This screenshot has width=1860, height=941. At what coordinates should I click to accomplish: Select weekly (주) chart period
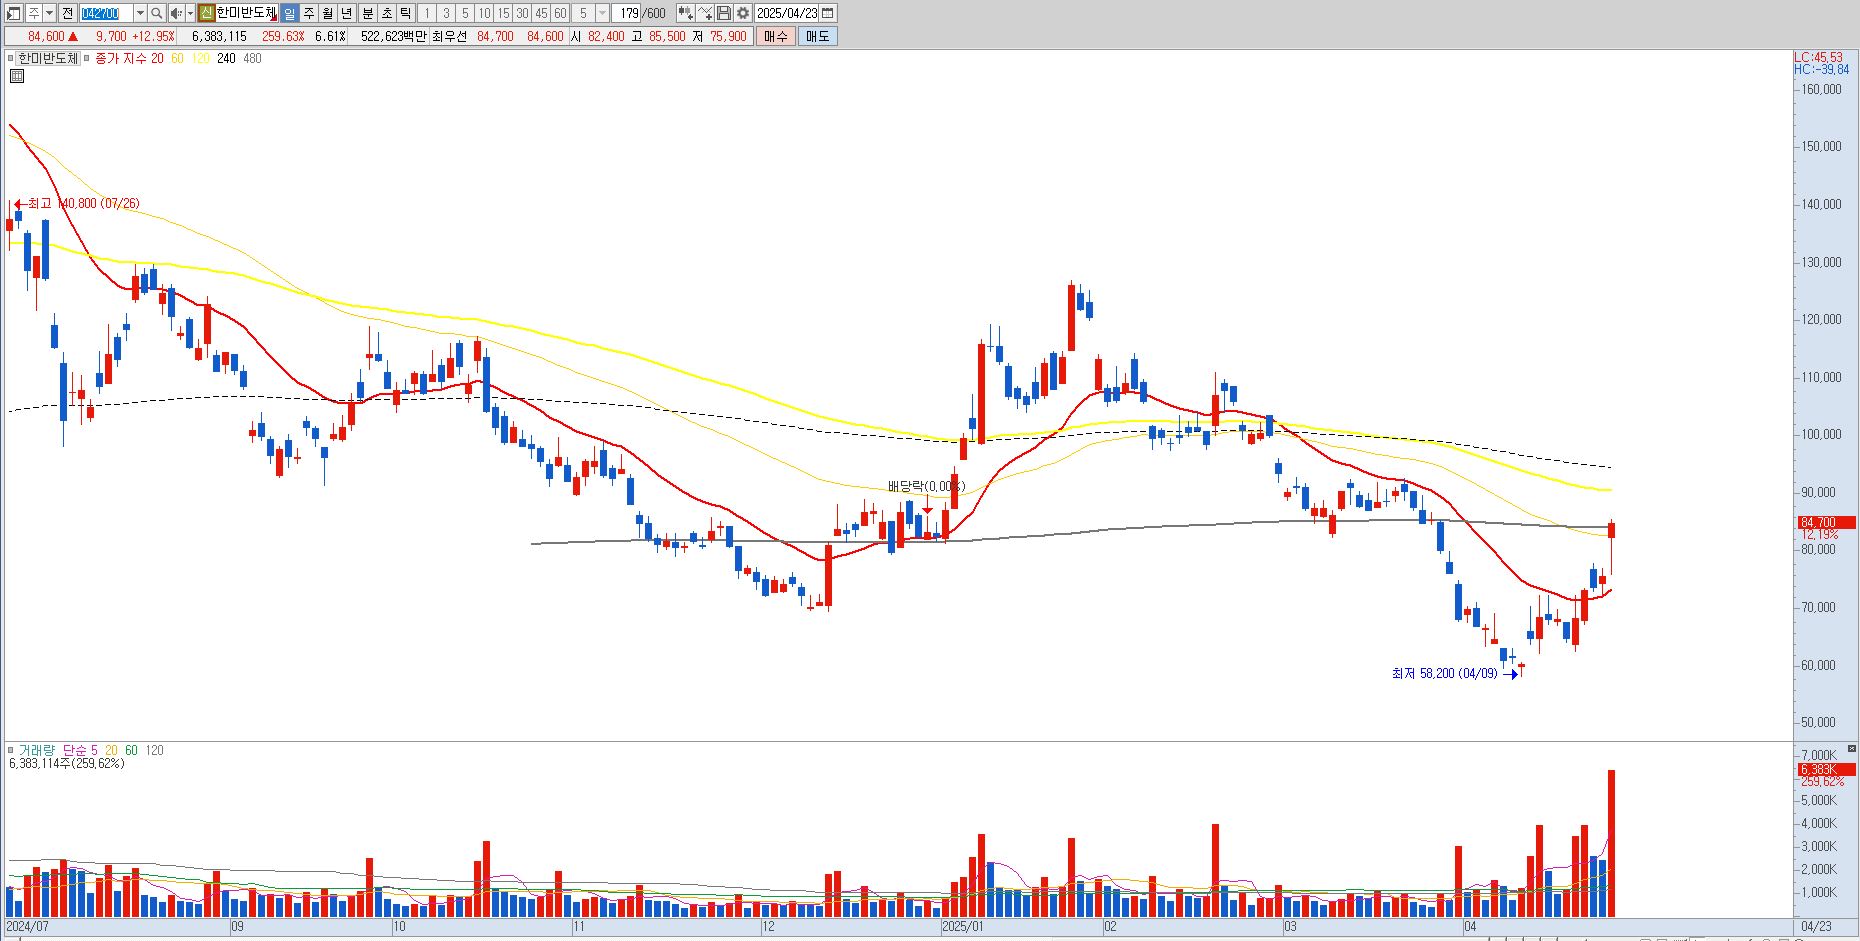tap(309, 13)
